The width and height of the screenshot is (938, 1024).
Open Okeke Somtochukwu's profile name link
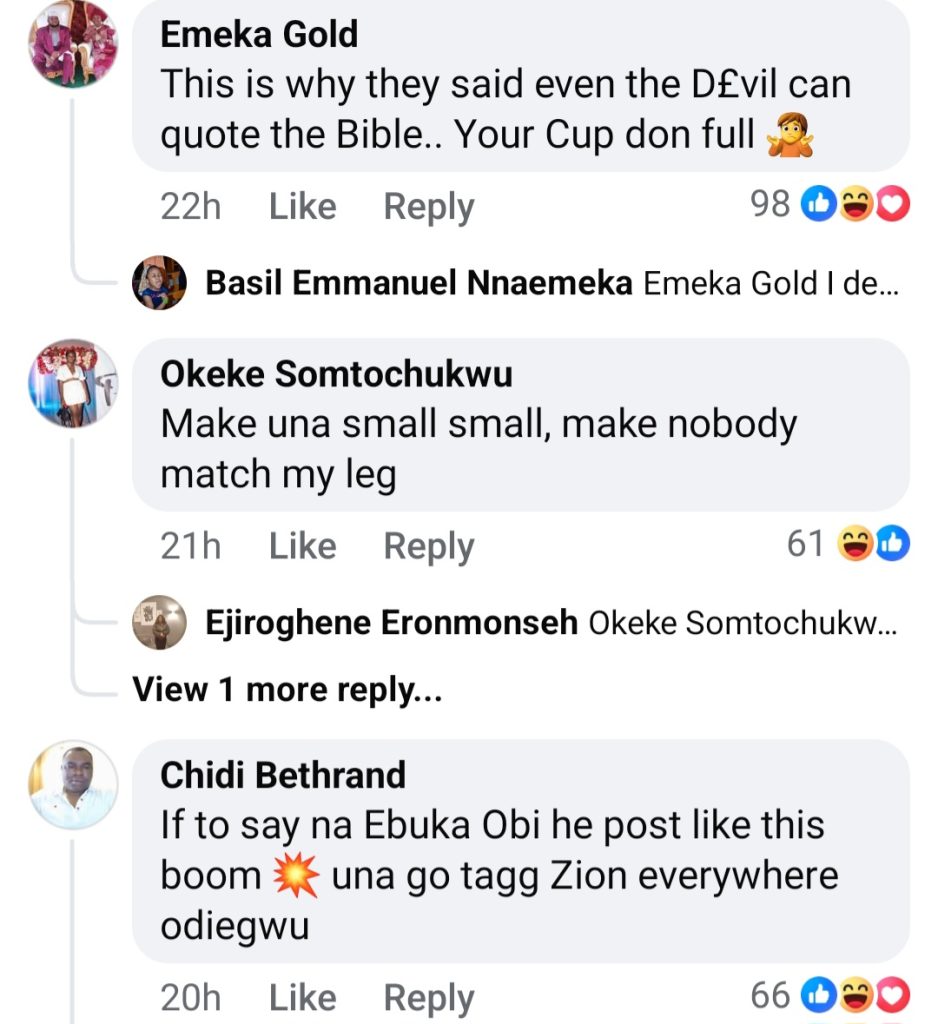[x=336, y=374]
